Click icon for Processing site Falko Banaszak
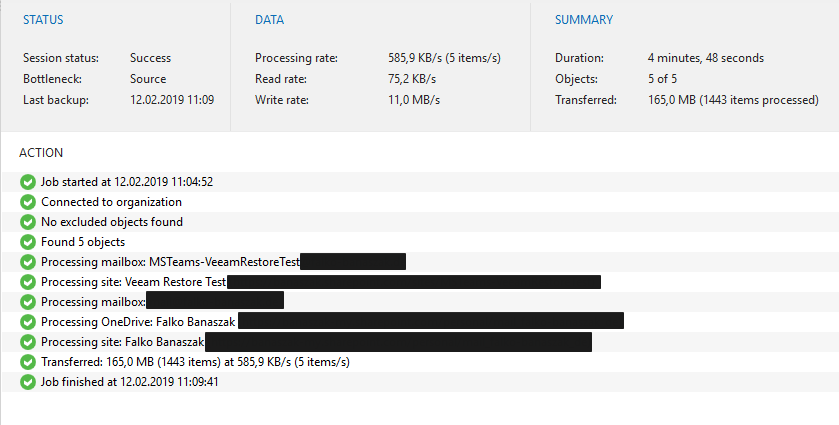Screen dimensions: 839x425 click(28, 342)
